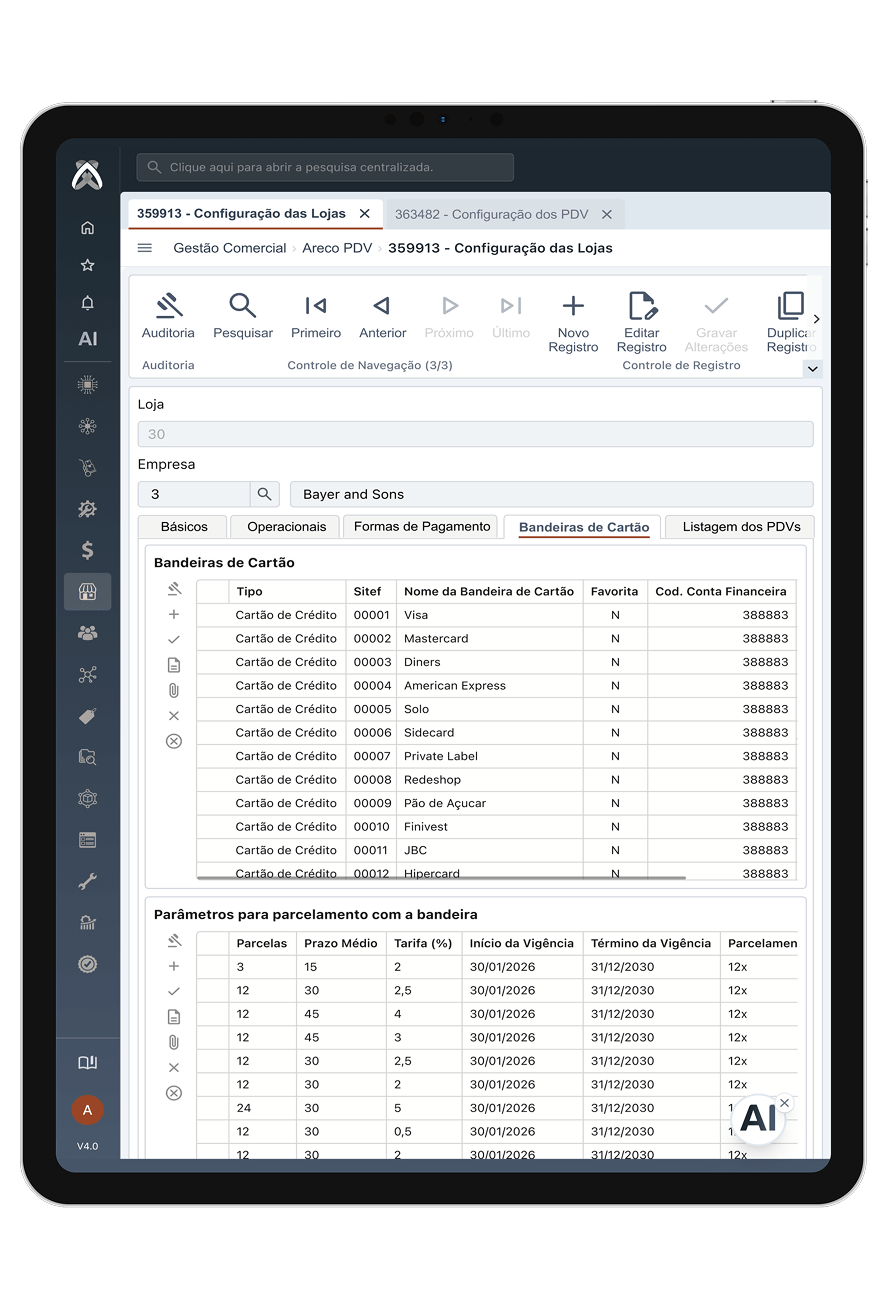Click audit gavel icon beside Bandeiras de Cartão grid
This screenshot has width=888, height=1308.
point(174,589)
